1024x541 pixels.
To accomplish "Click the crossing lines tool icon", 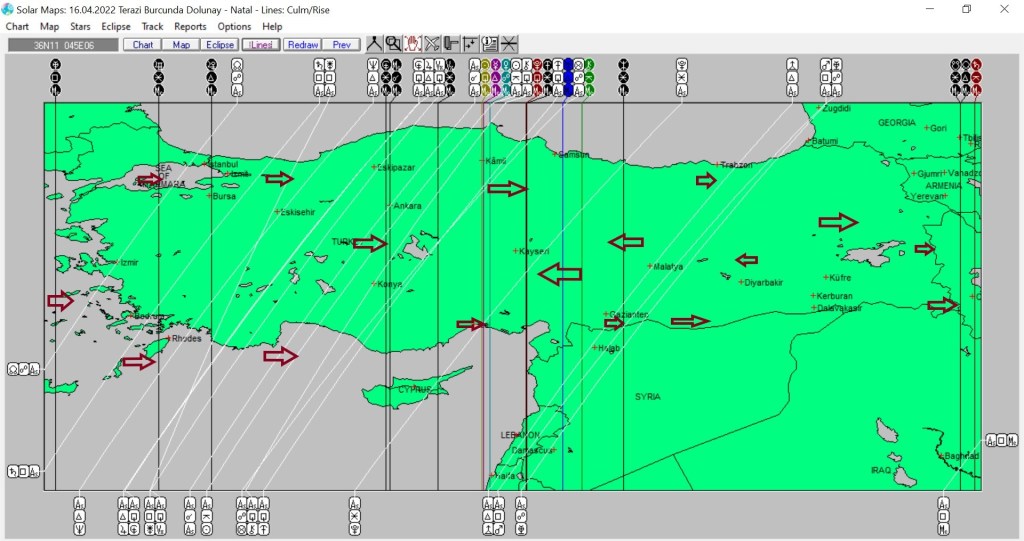I will coord(509,44).
